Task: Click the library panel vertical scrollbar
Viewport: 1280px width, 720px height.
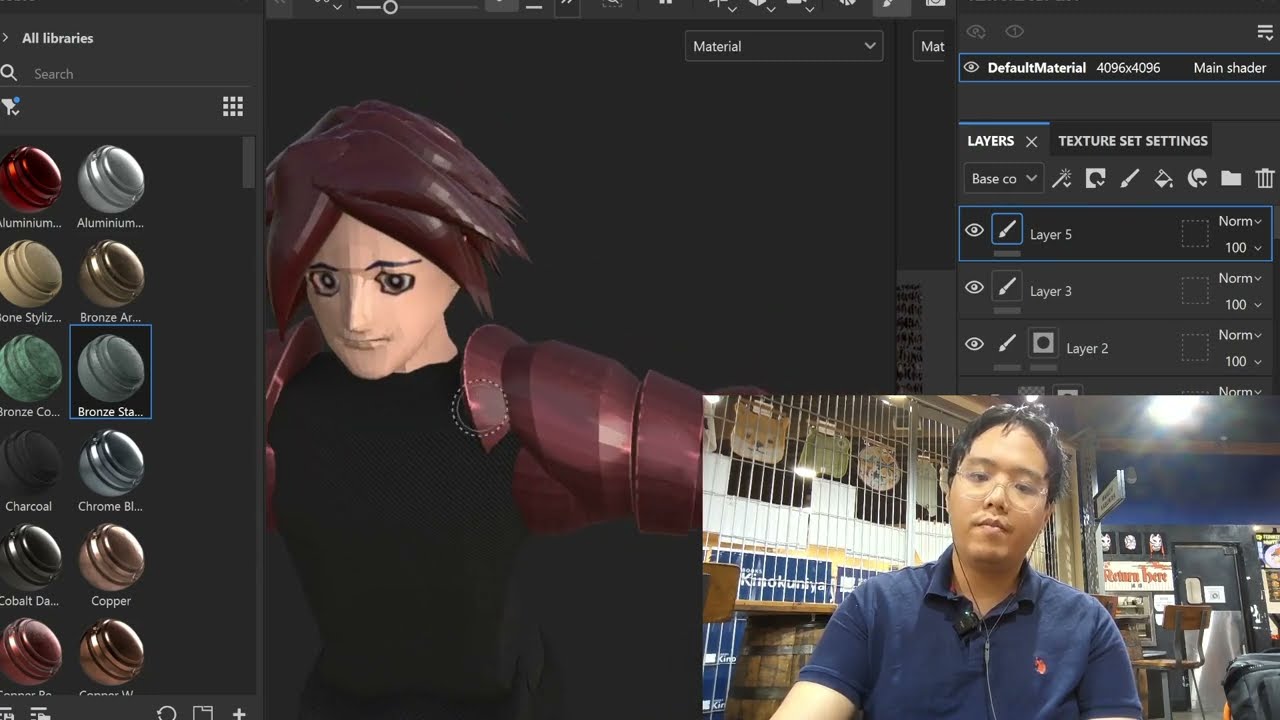Action: tap(249, 163)
